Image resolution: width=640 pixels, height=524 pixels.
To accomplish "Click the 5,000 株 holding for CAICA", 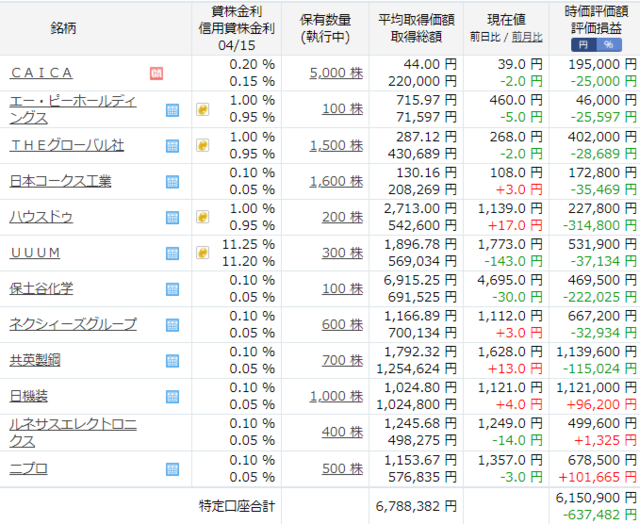I will pyautogui.click(x=336, y=73).
